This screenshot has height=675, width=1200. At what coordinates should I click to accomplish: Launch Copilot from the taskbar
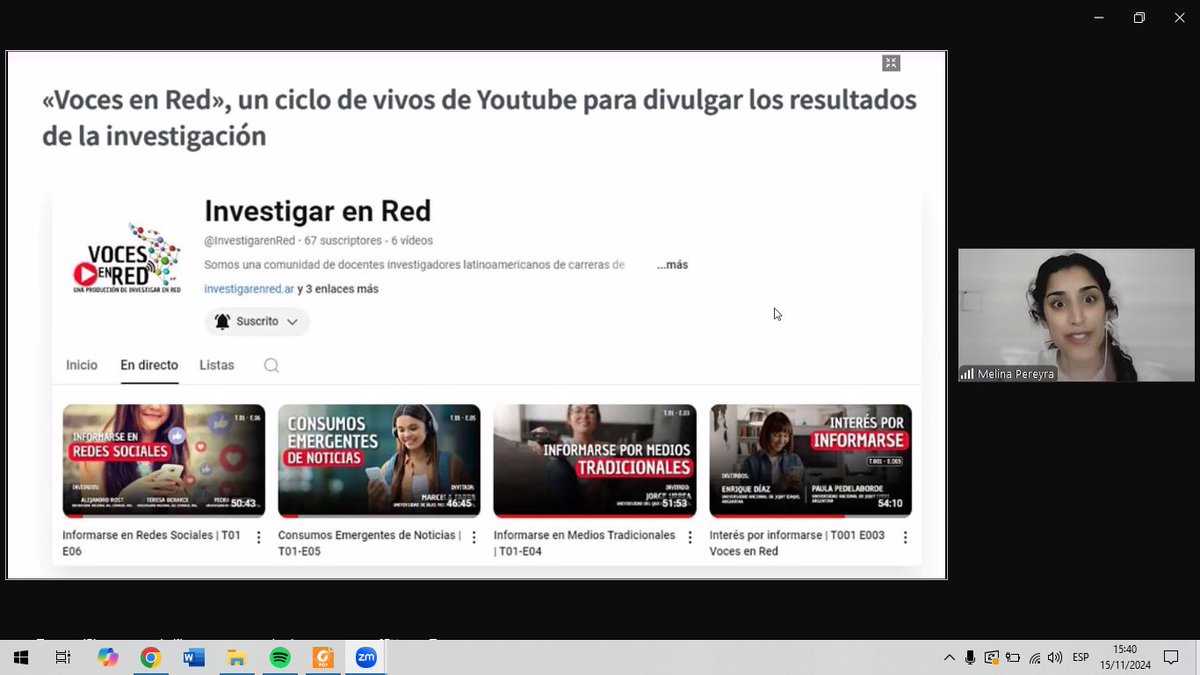click(107, 657)
